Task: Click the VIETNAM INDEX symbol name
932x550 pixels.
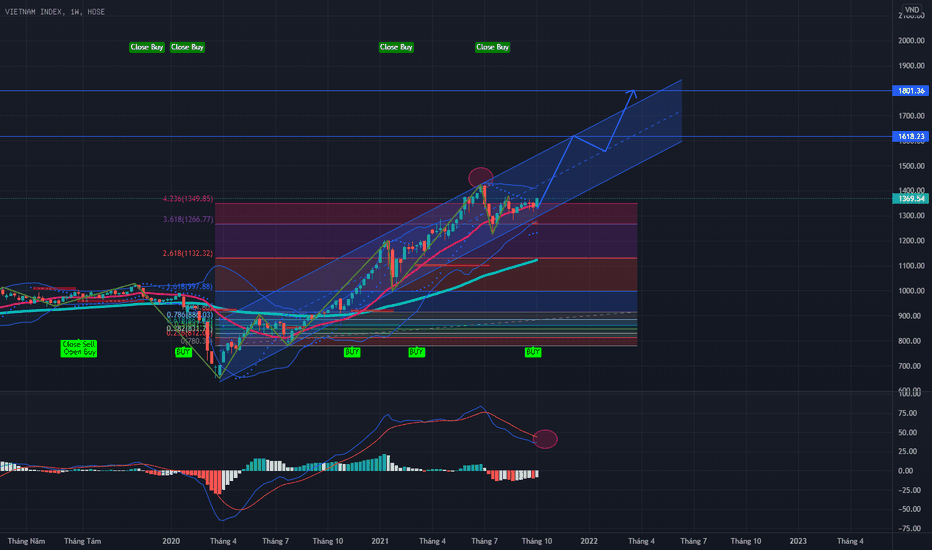Action: pos(36,10)
